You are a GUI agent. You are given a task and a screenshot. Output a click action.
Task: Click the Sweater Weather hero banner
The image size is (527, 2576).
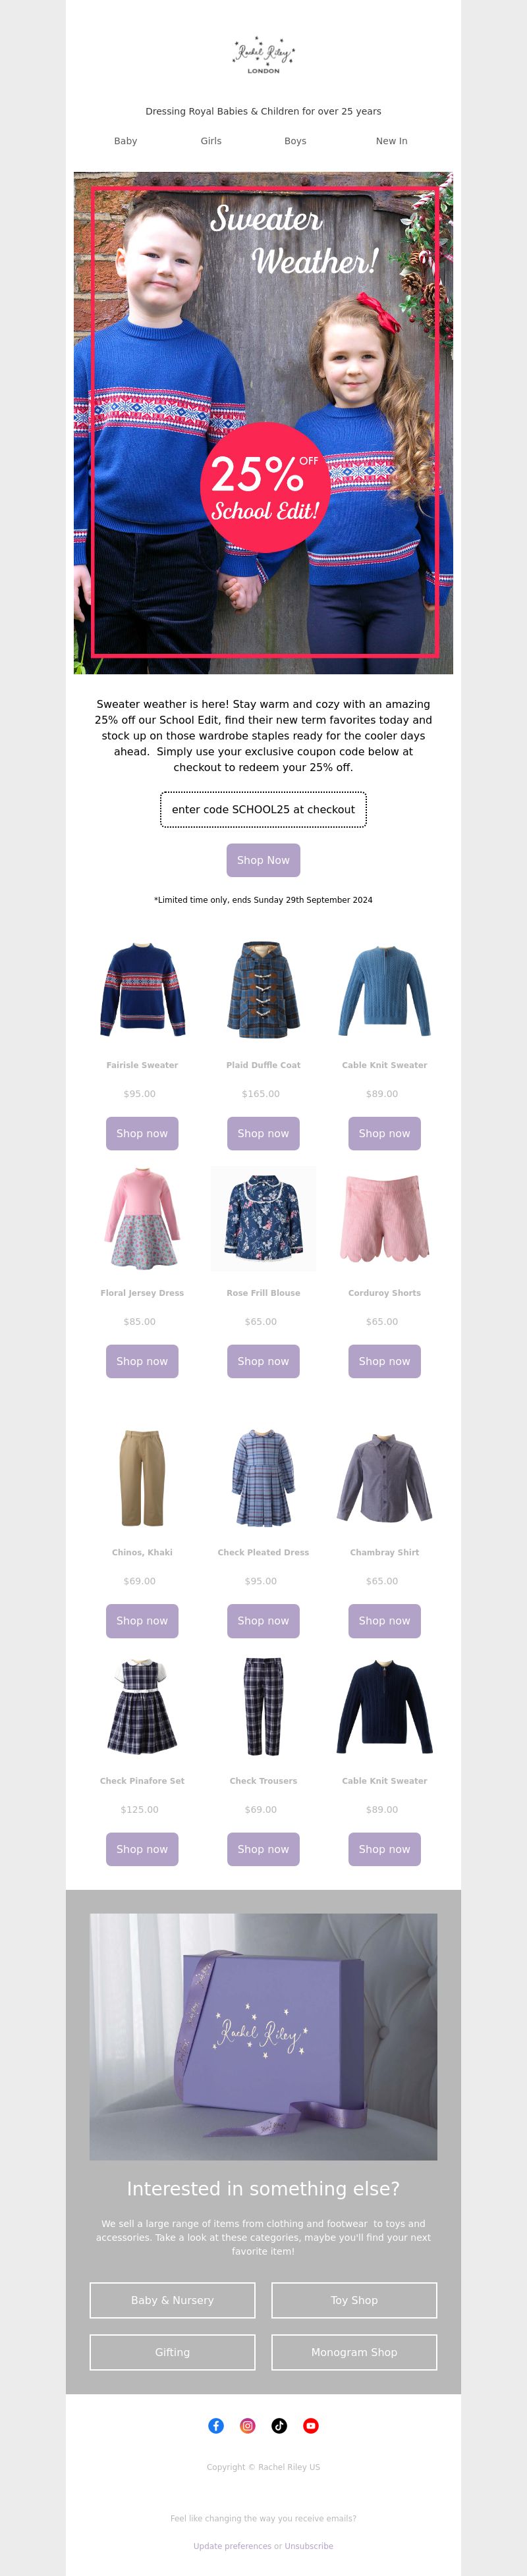pos(263,423)
